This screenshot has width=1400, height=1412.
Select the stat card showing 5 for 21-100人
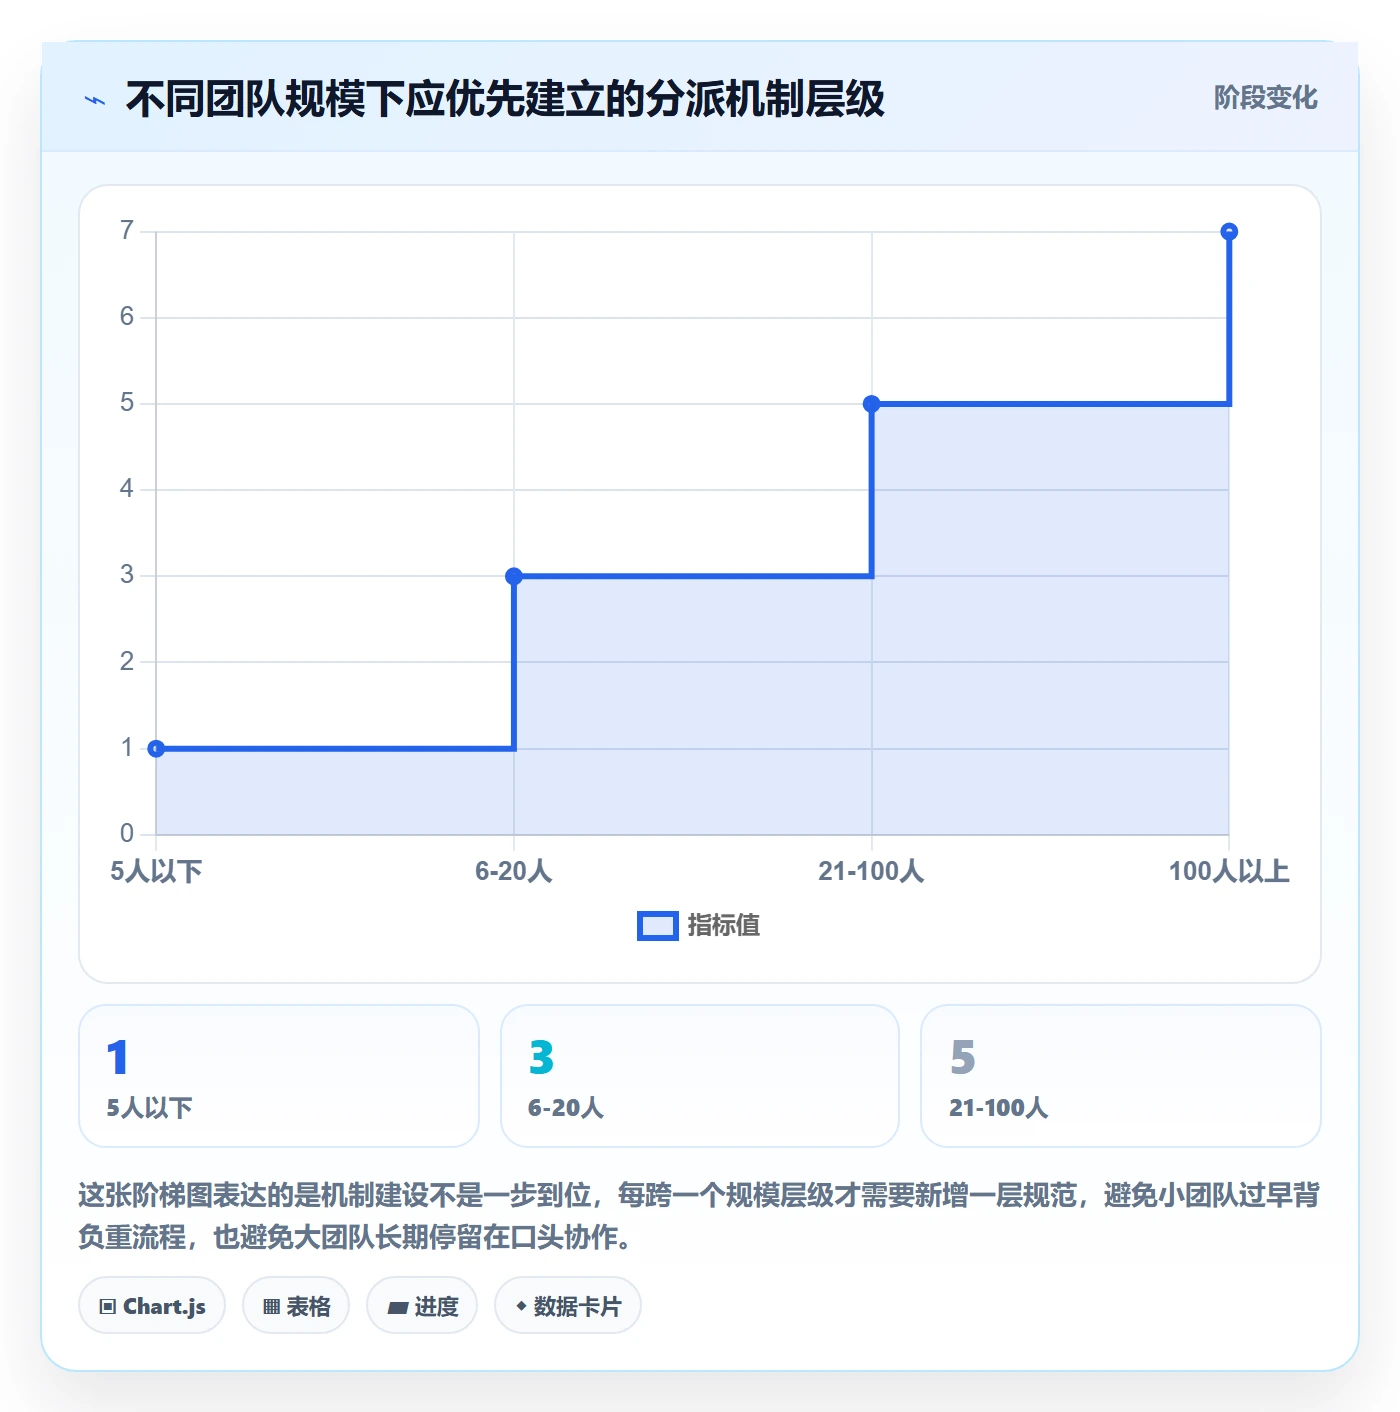pyautogui.click(x=1121, y=1076)
